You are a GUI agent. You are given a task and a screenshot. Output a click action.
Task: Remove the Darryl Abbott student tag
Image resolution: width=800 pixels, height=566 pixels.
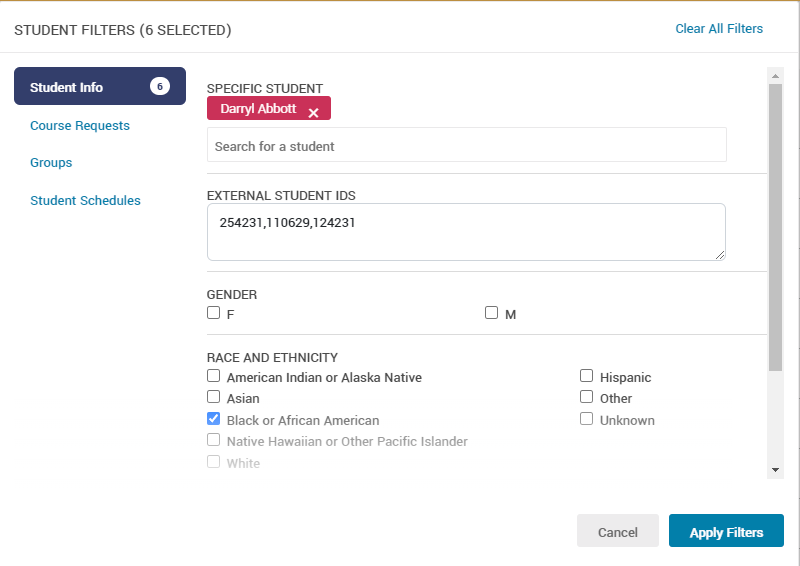point(313,113)
